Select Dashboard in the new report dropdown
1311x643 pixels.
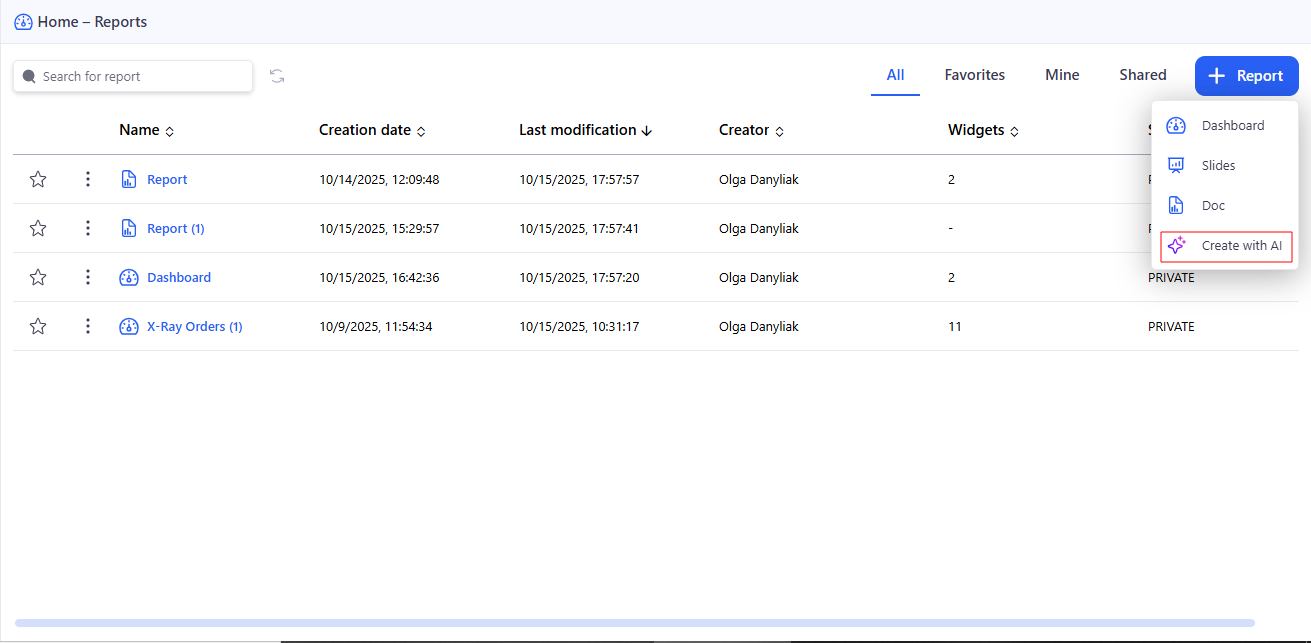1232,126
